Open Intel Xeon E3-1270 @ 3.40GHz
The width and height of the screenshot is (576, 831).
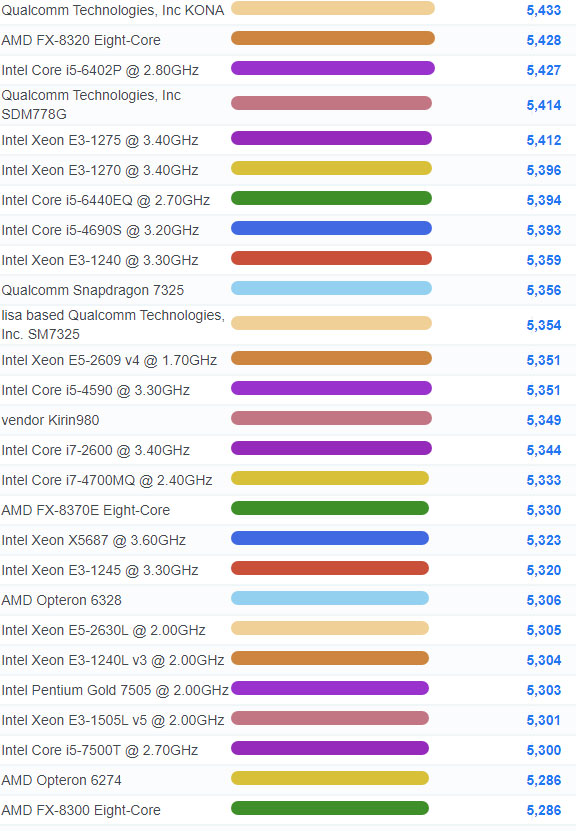(x=100, y=170)
